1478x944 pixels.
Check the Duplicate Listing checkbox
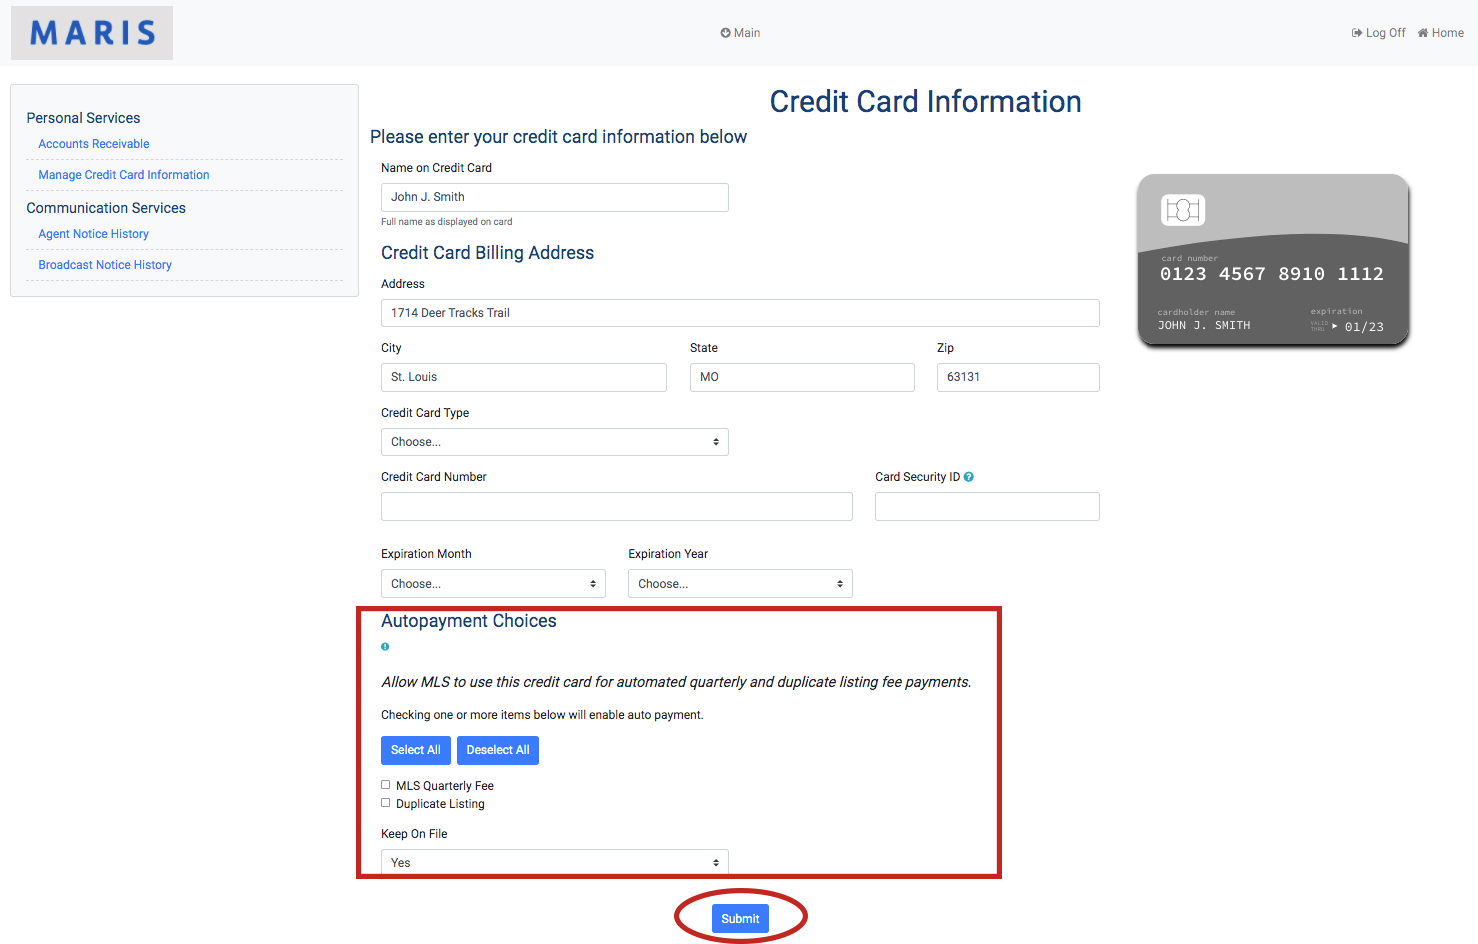[386, 803]
